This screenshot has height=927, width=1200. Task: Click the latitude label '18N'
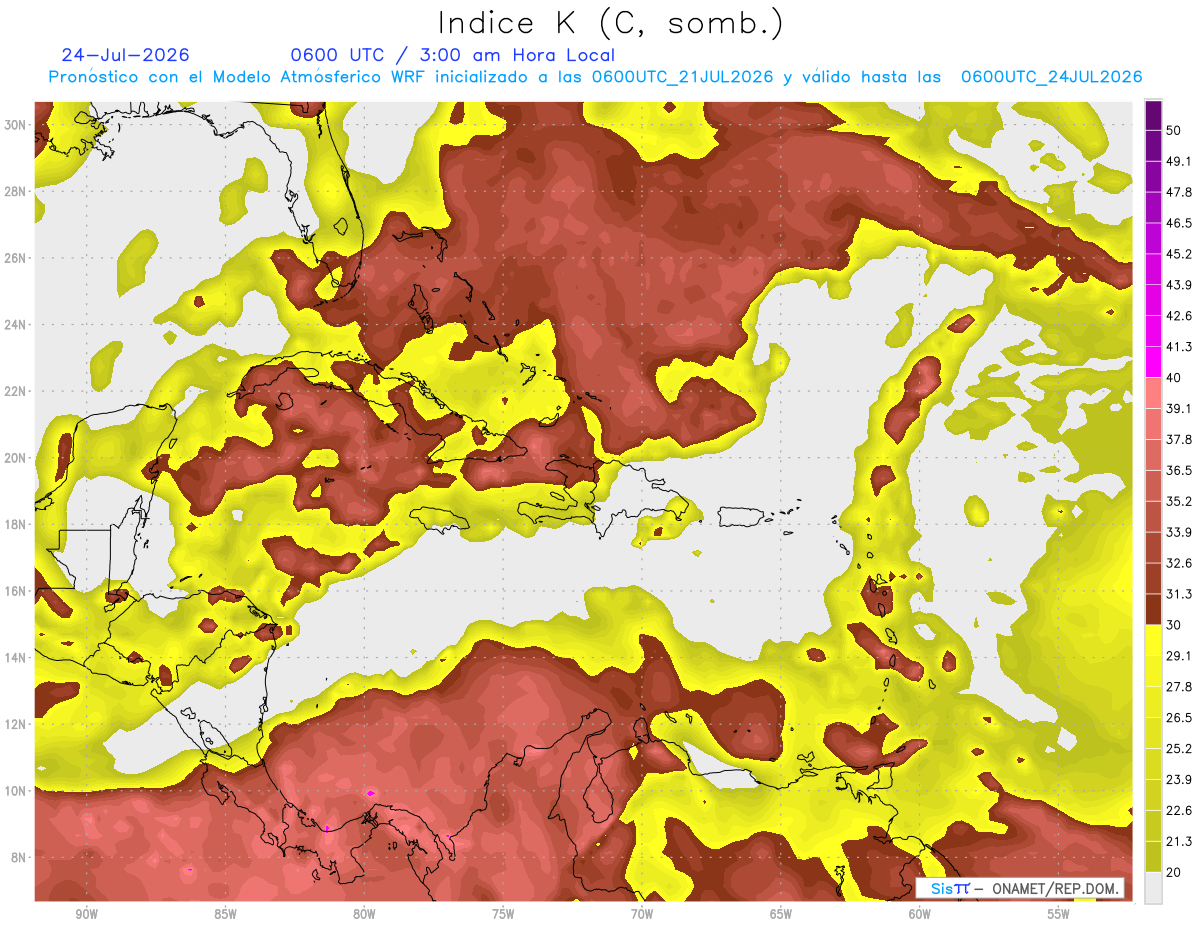[x=15, y=524]
